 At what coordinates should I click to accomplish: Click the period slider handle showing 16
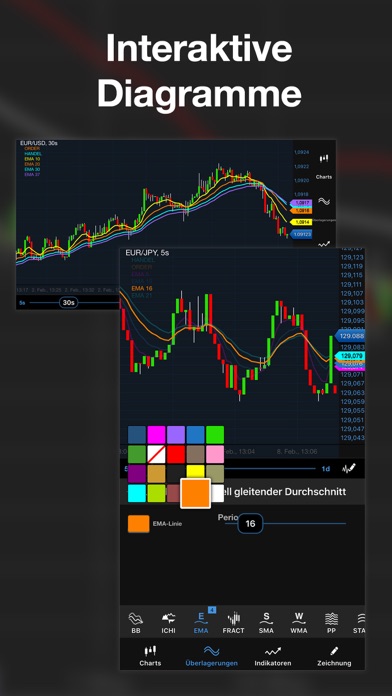(x=250, y=524)
